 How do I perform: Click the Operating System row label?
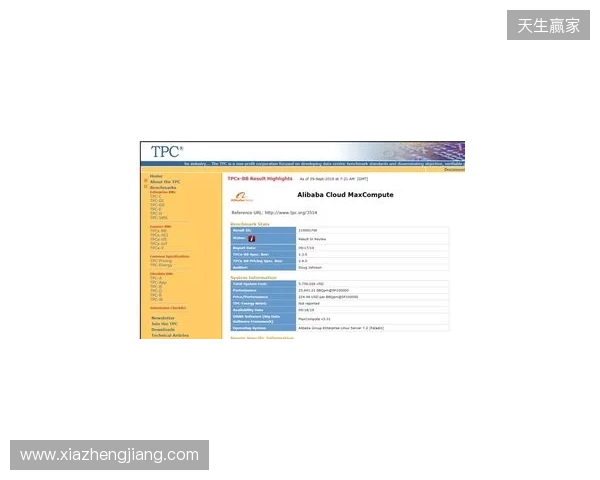[249, 328]
